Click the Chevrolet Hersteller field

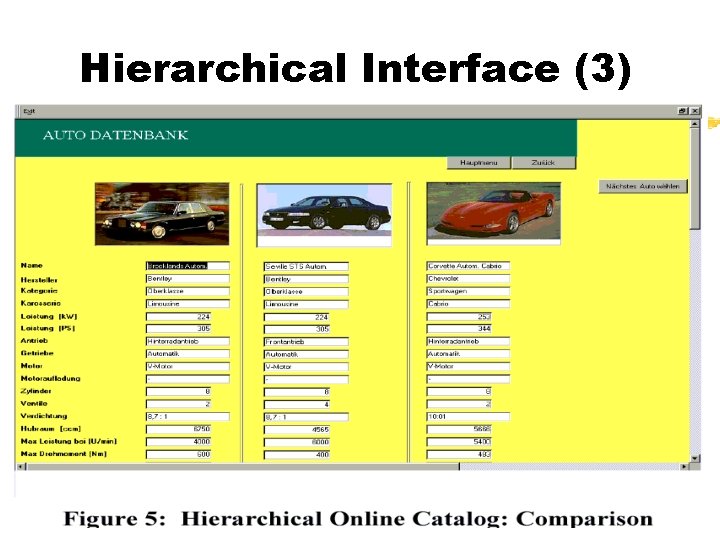tap(468, 279)
